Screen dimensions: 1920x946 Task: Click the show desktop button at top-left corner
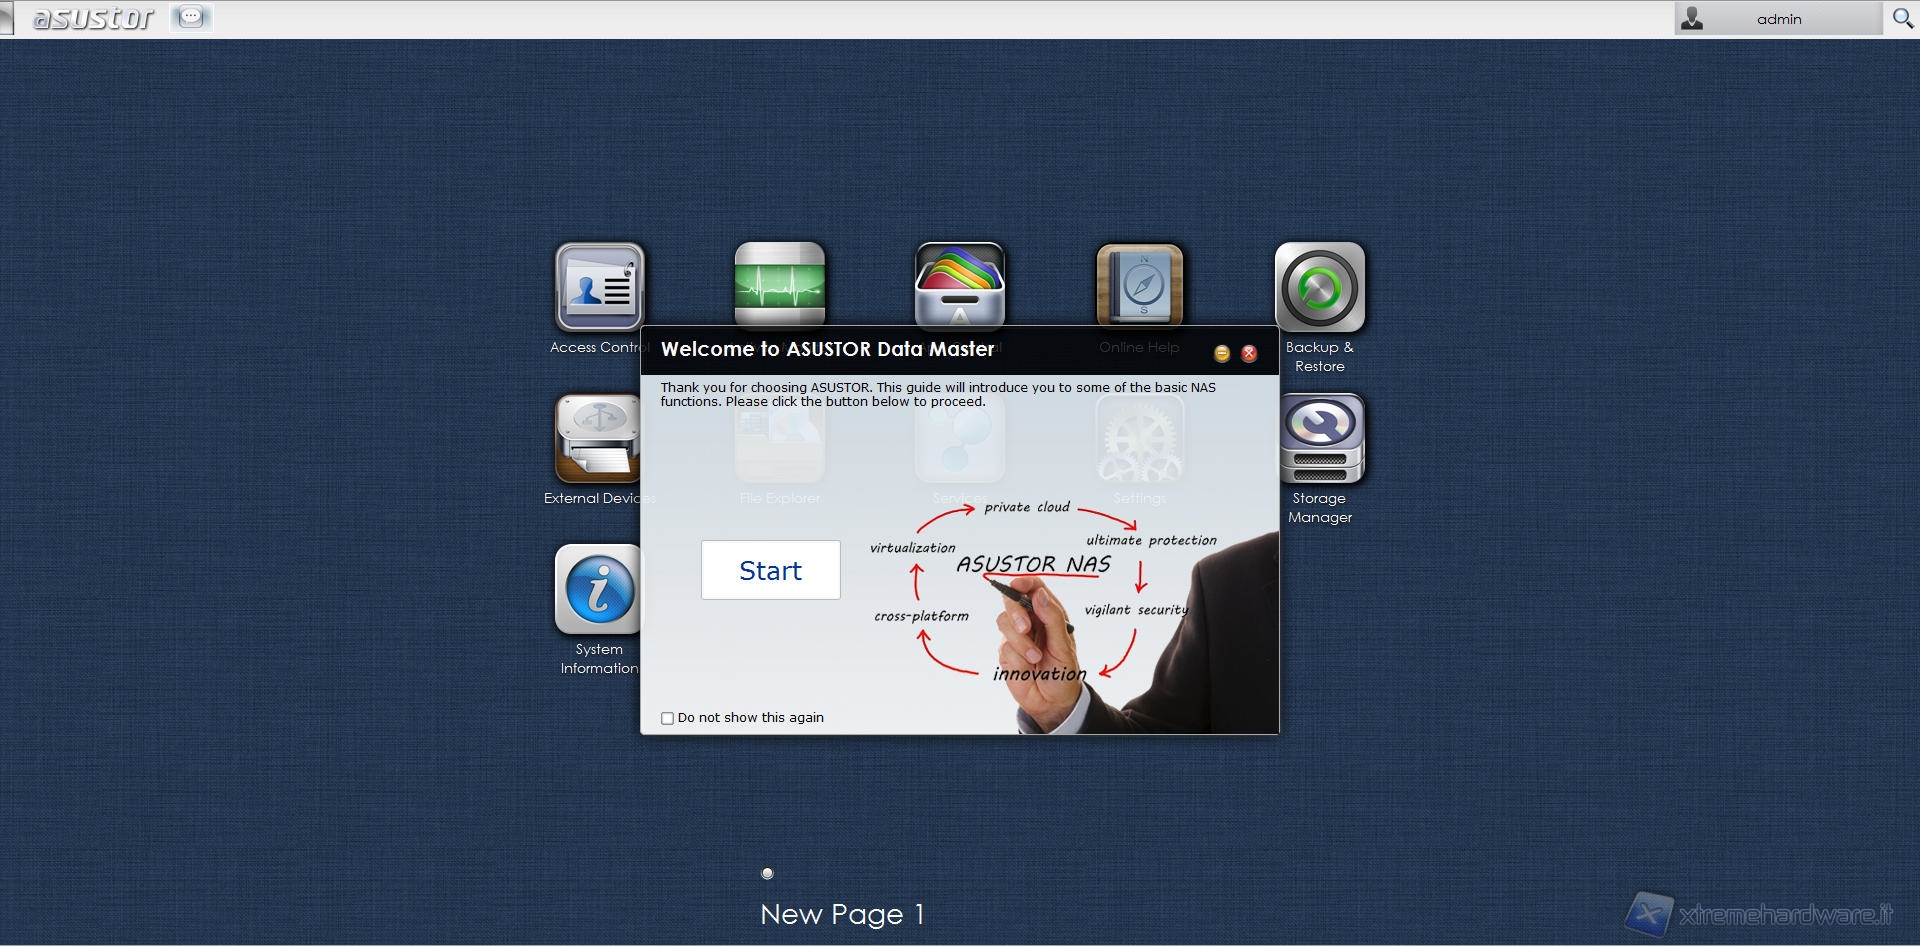coord(6,18)
